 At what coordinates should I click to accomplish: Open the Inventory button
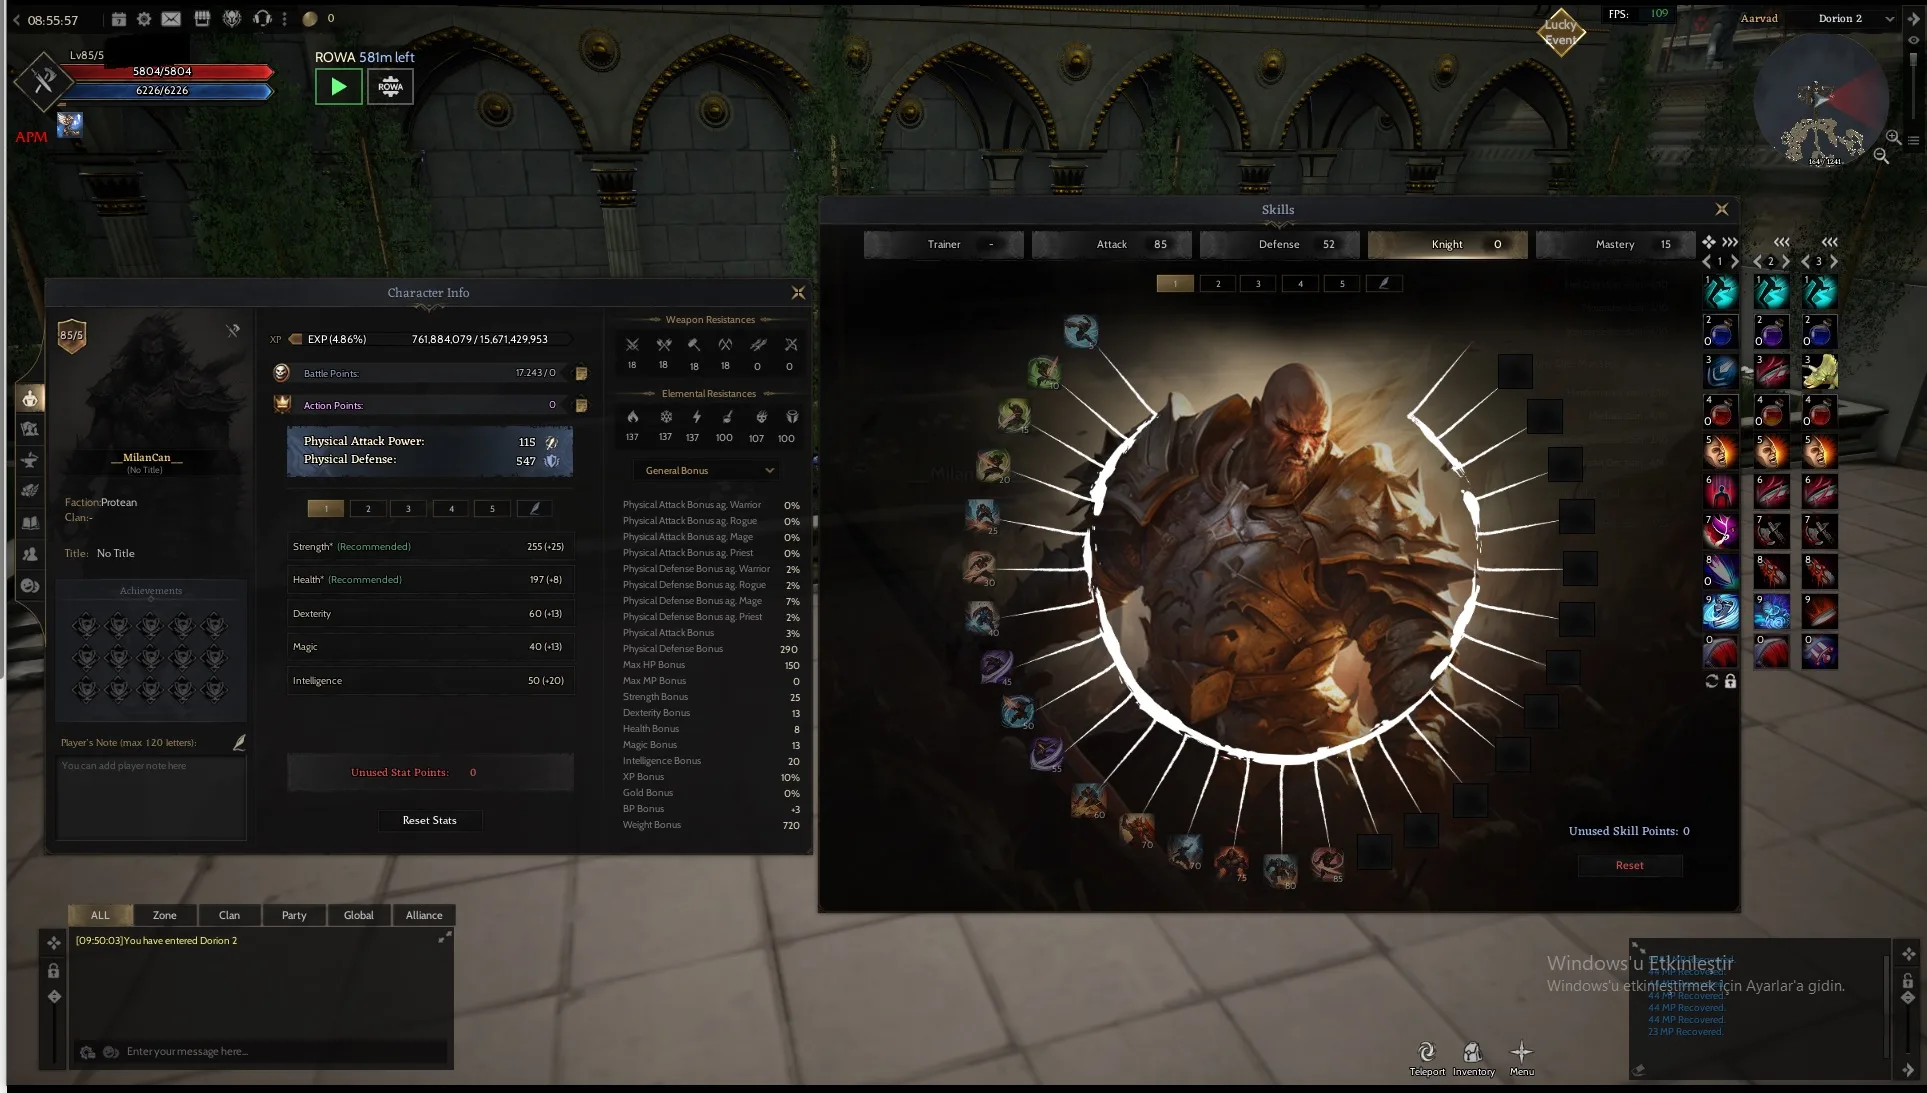(1473, 1058)
